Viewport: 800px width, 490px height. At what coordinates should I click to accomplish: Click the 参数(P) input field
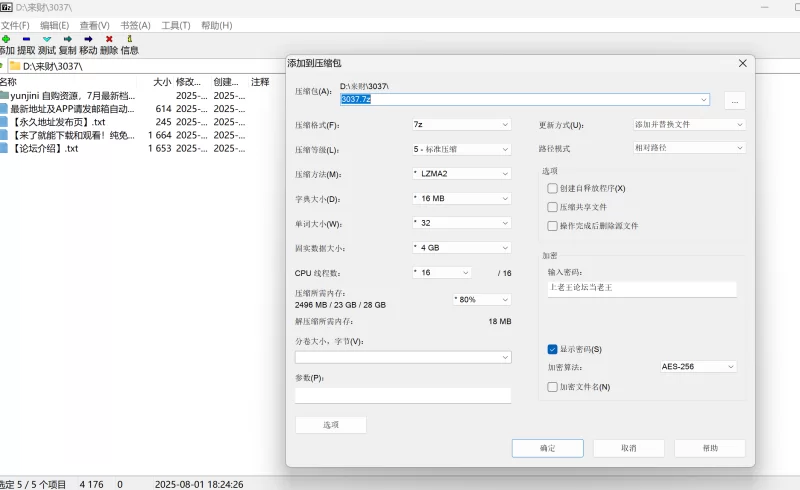coord(403,396)
